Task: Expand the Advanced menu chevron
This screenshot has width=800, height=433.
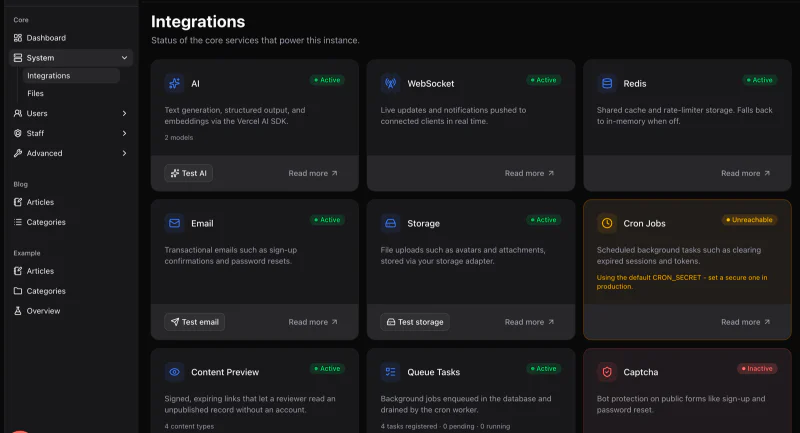Action: 124,153
